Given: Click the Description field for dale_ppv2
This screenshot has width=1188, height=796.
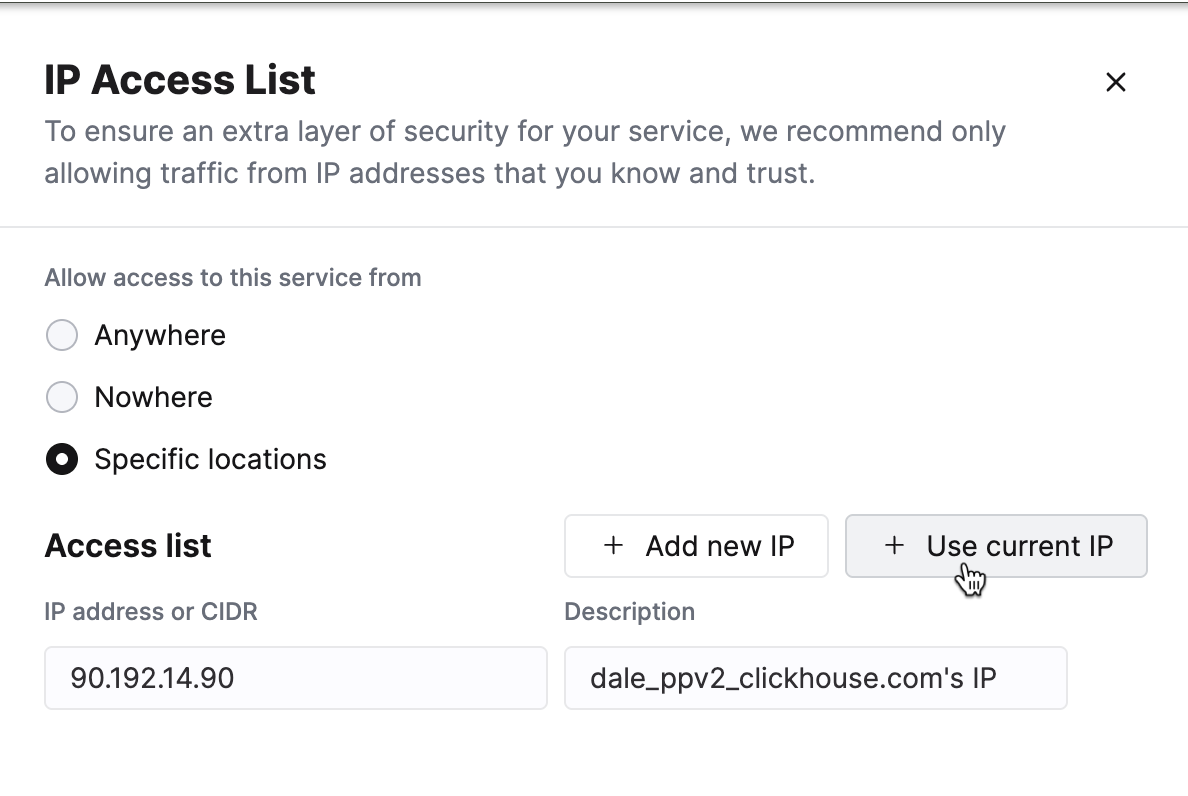Looking at the screenshot, I should coord(817,678).
